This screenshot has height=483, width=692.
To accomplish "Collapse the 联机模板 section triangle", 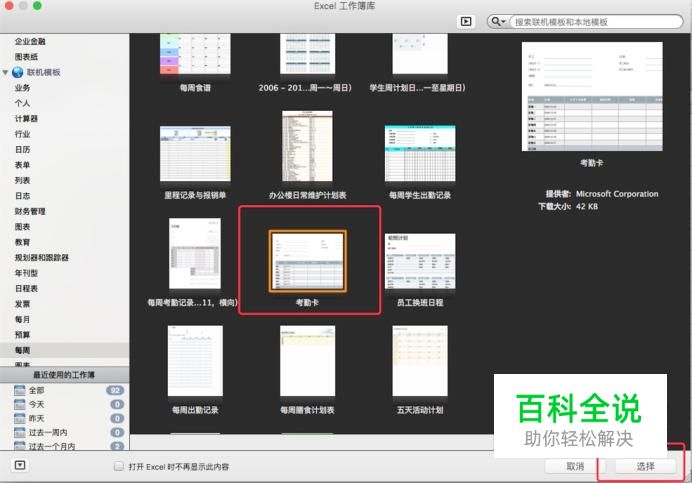I will coord(5,72).
